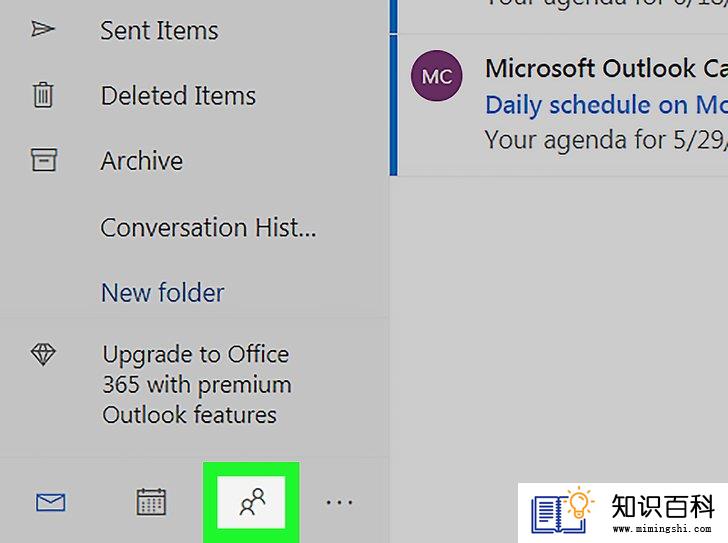Click the knowledge encyclopedia watermark logo
This screenshot has width=728, height=543.
pyautogui.click(x=623, y=513)
